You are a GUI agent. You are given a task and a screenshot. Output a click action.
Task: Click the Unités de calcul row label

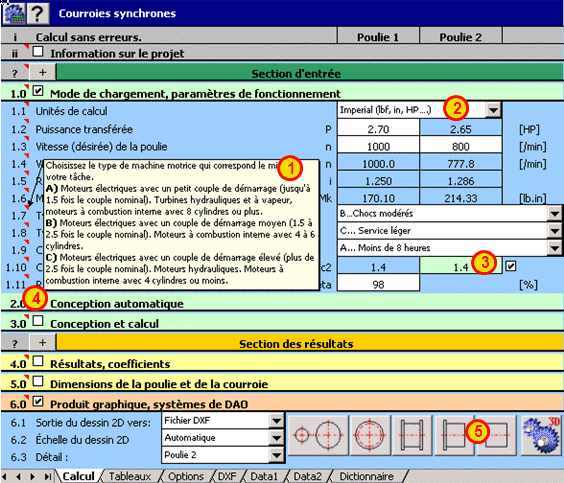click(x=71, y=111)
